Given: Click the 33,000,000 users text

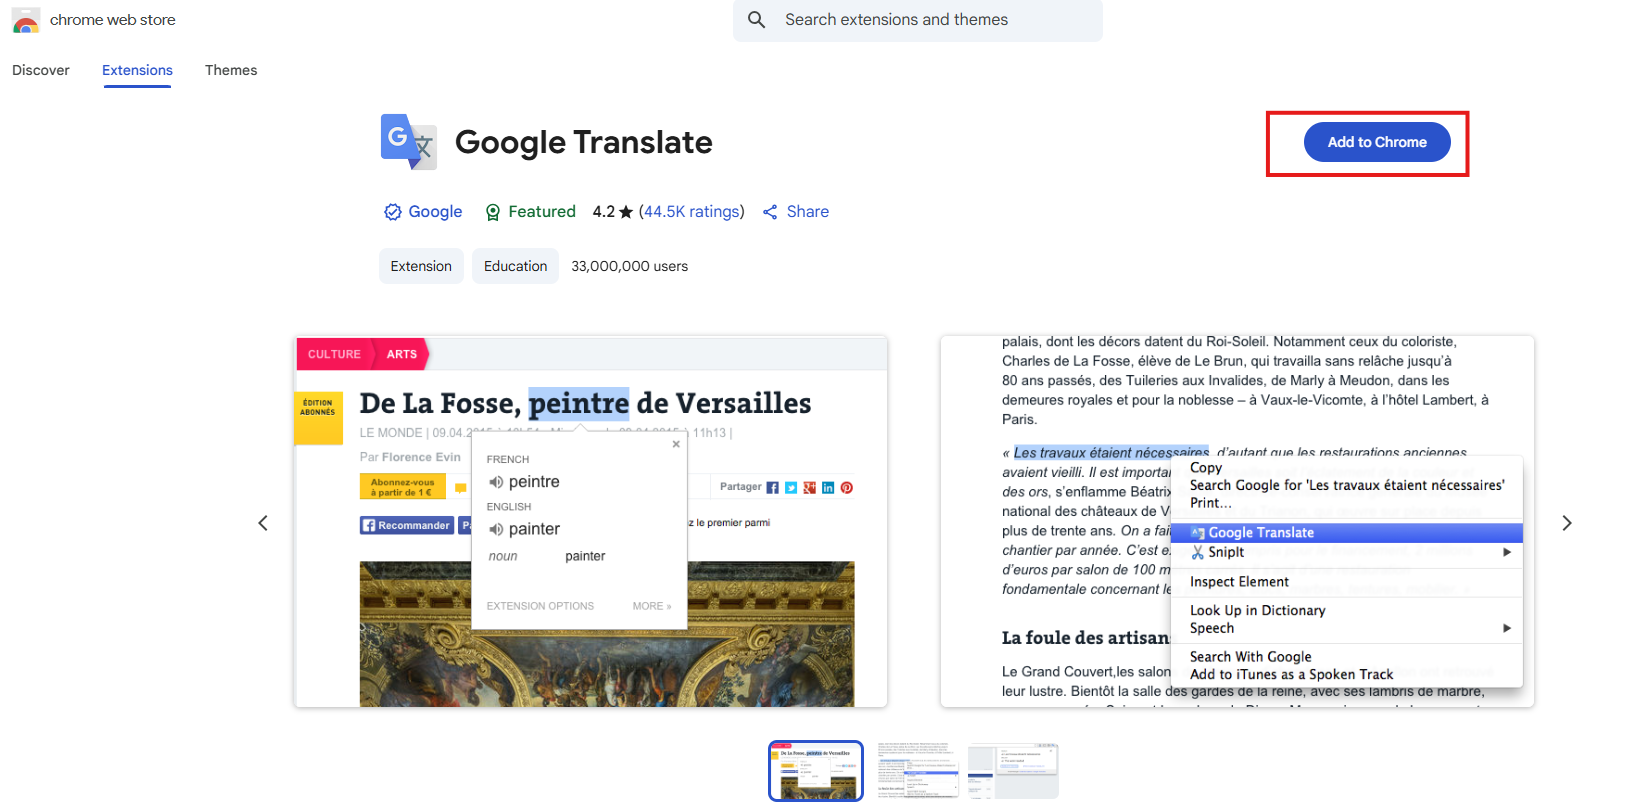Looking at the screenshot, I should point(629,266).
